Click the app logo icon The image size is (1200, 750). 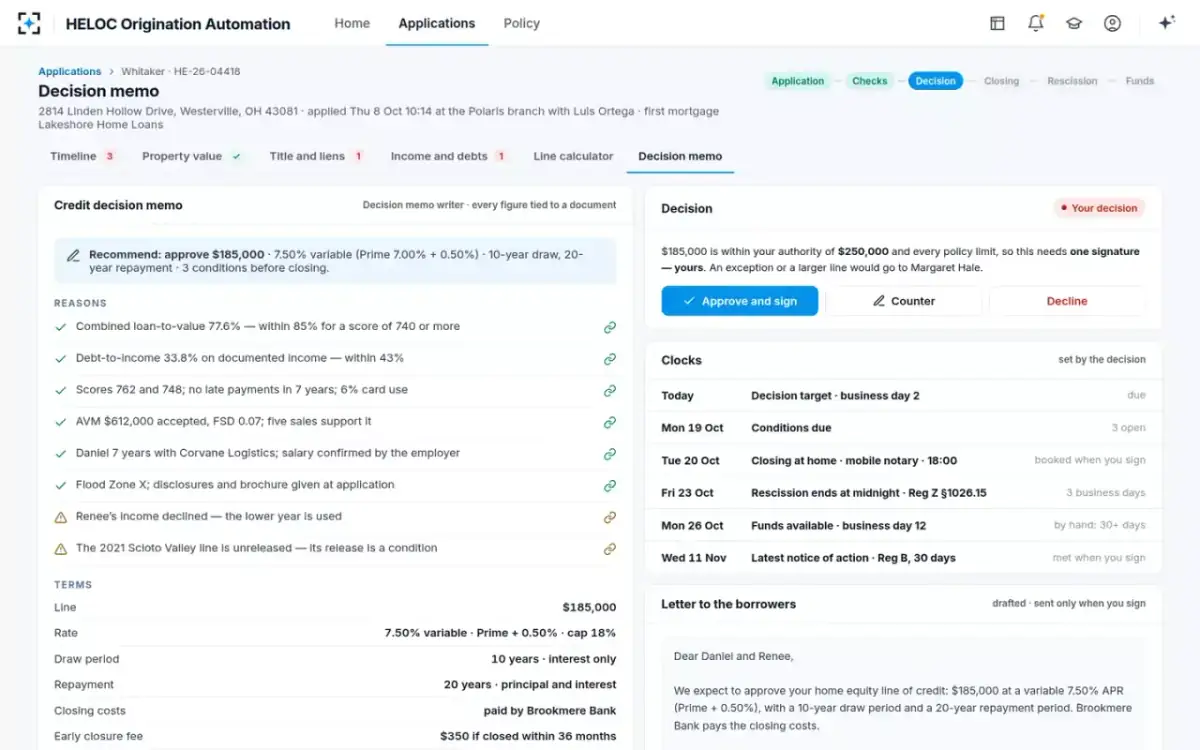pyautogui.click(x=29, y=23)
